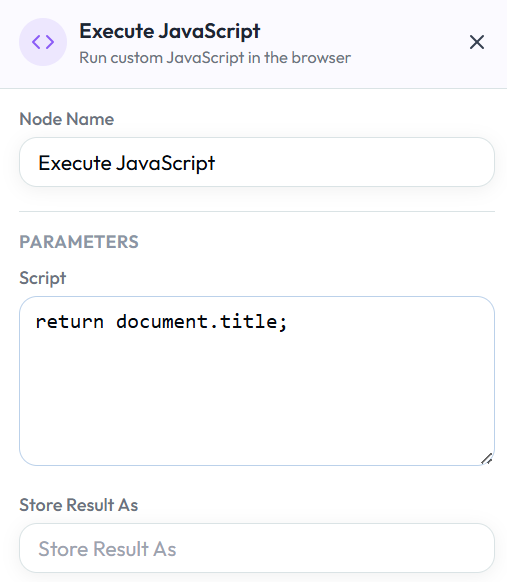Click the purple code brackets icon
Image resolution: width=507 pixels, height=582 pixels.
click(x=43, y=42)
